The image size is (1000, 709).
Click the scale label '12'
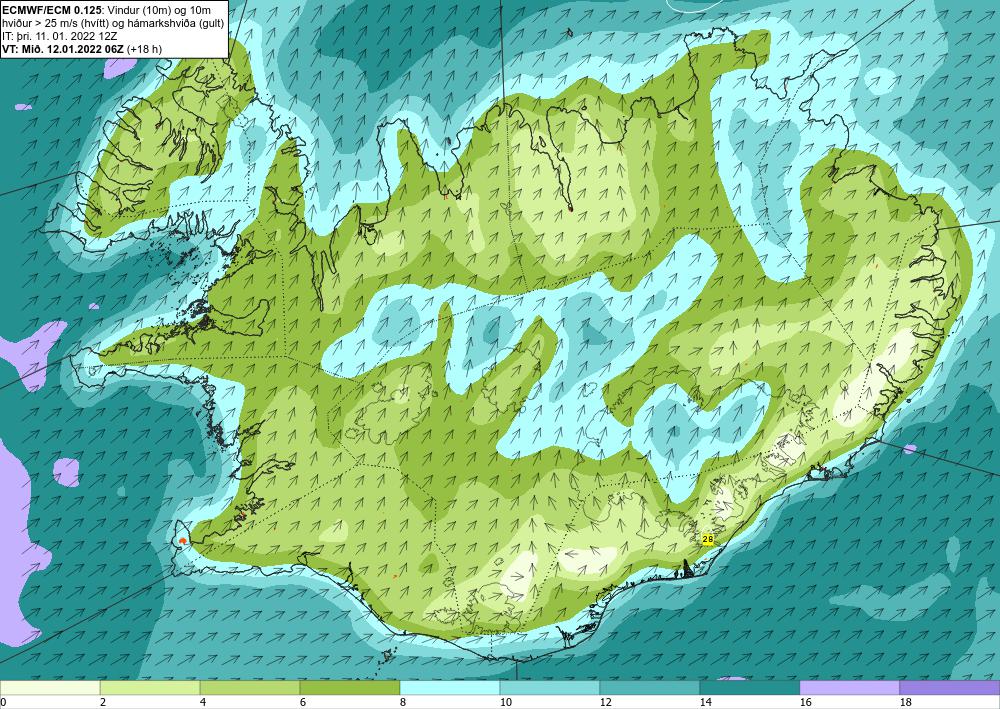click(x=605, y=703)
